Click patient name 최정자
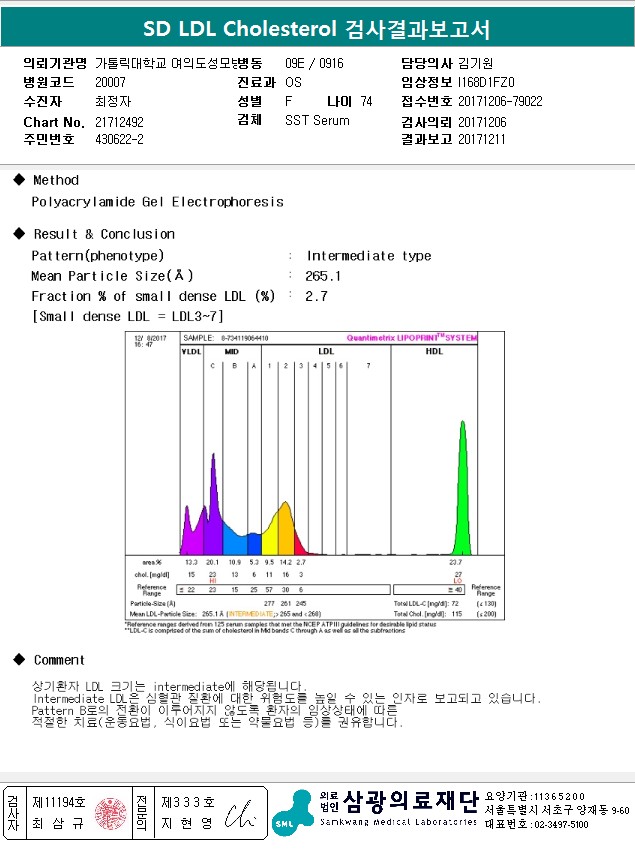This screenshot has height=851, width=635. pos(113,101)
